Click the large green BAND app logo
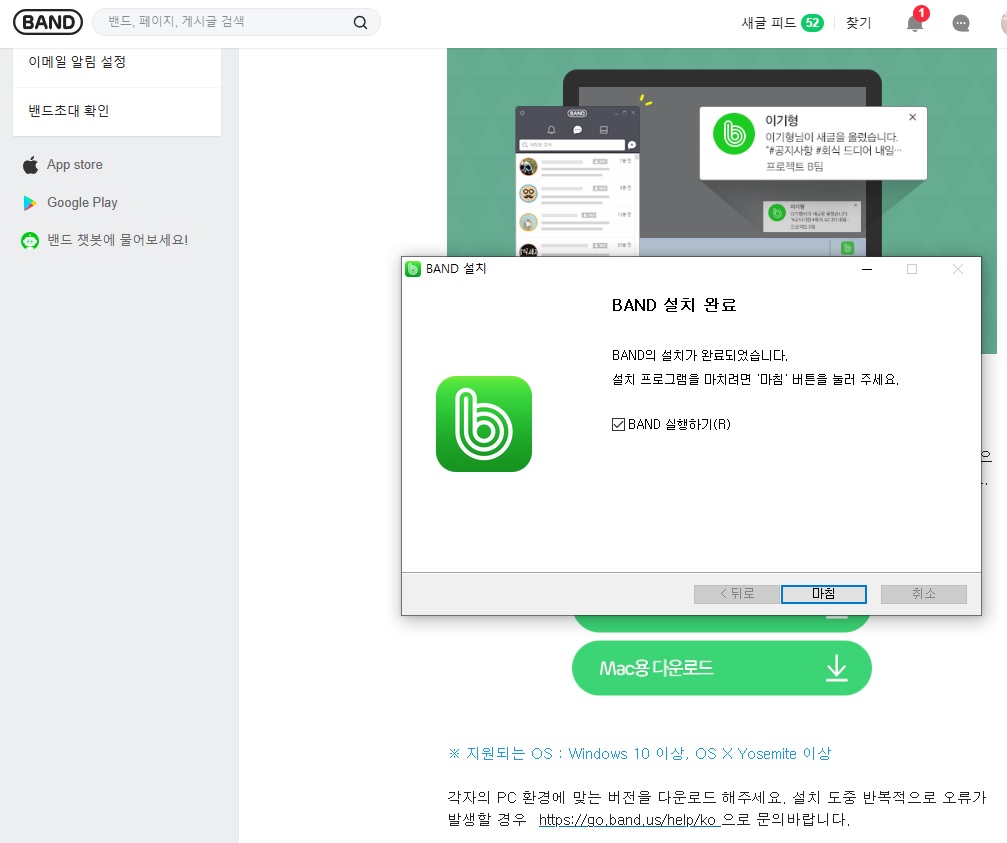The width and height of the screenshot is (1007, 843). (x=484, y=424)
